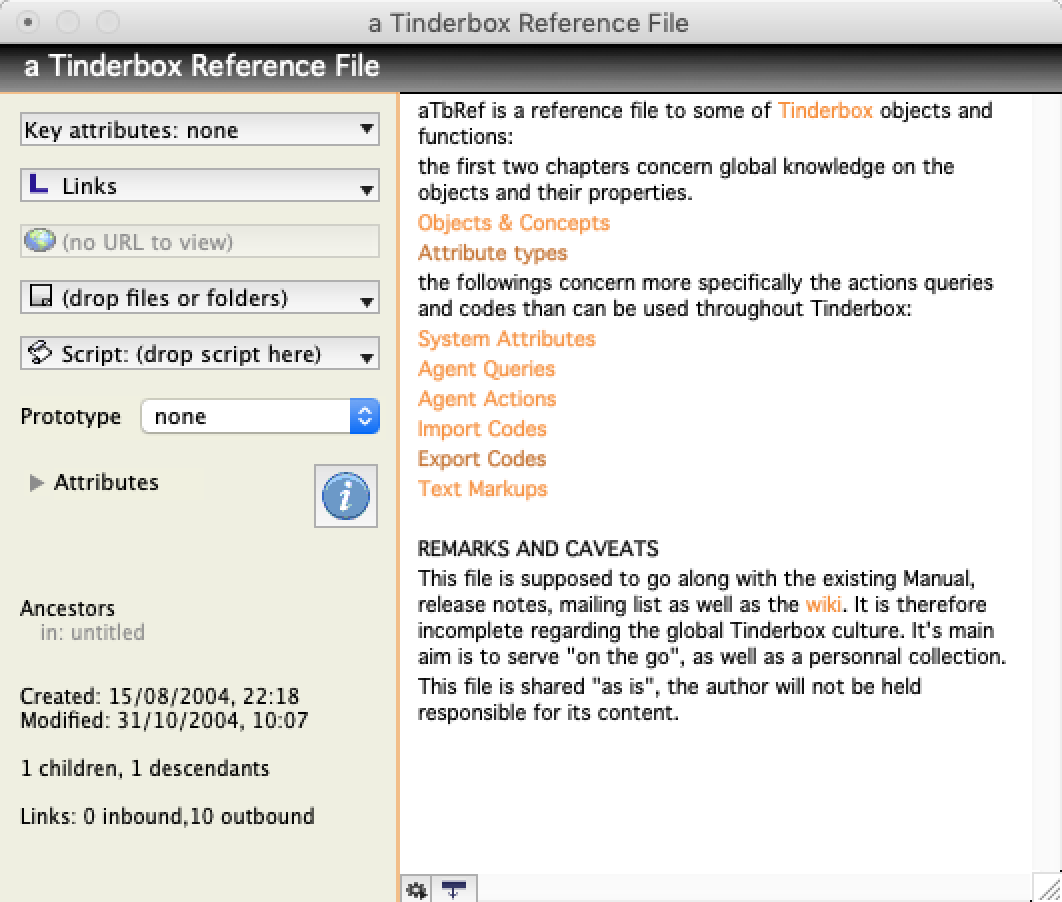Screen dimensions: 1062x902
Task: Click the blue L icon in Links
Action: tap(38, 186)
